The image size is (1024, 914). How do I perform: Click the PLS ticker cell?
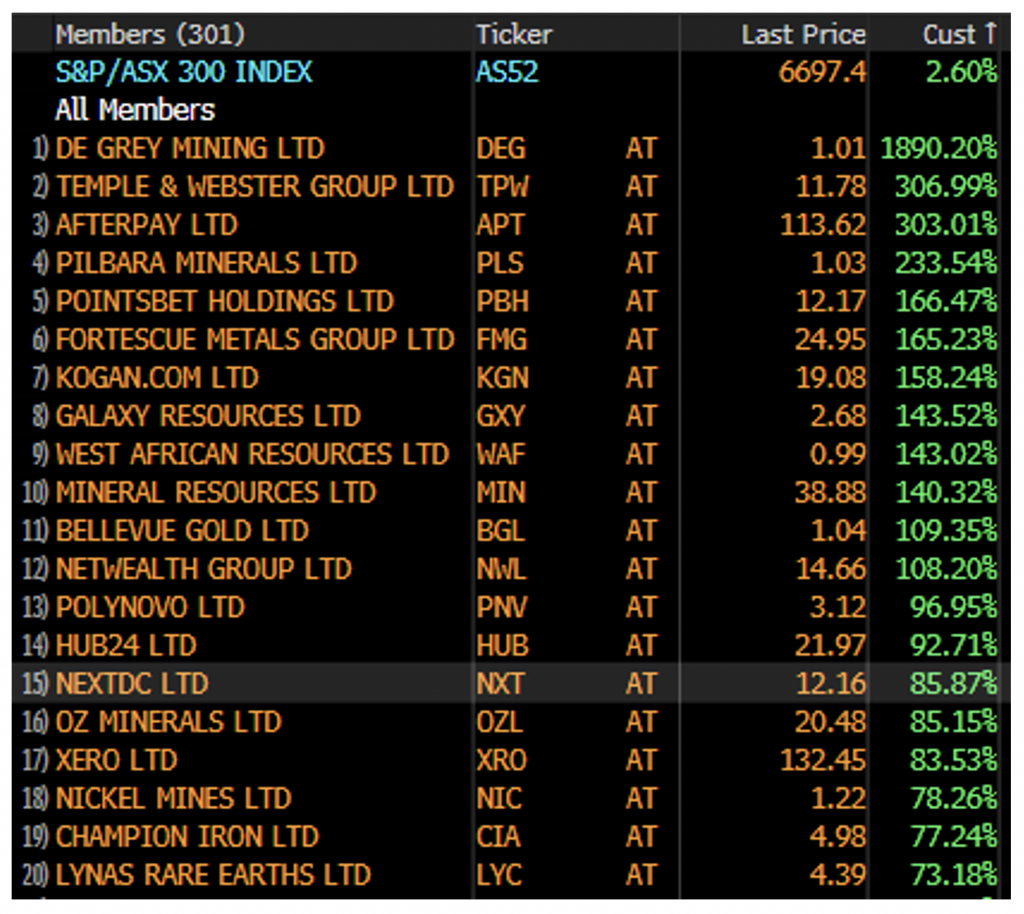tap(500, 263)
